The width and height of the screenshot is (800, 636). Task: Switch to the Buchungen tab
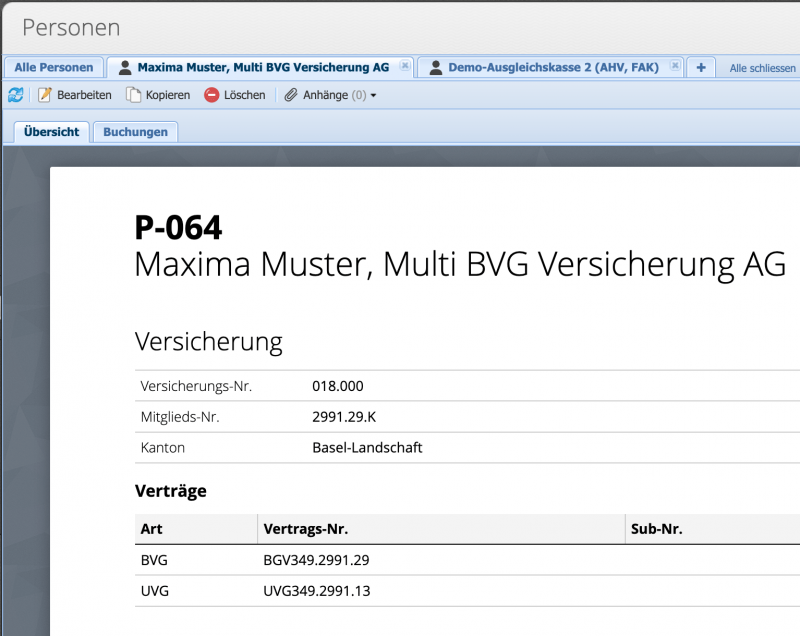135,131
